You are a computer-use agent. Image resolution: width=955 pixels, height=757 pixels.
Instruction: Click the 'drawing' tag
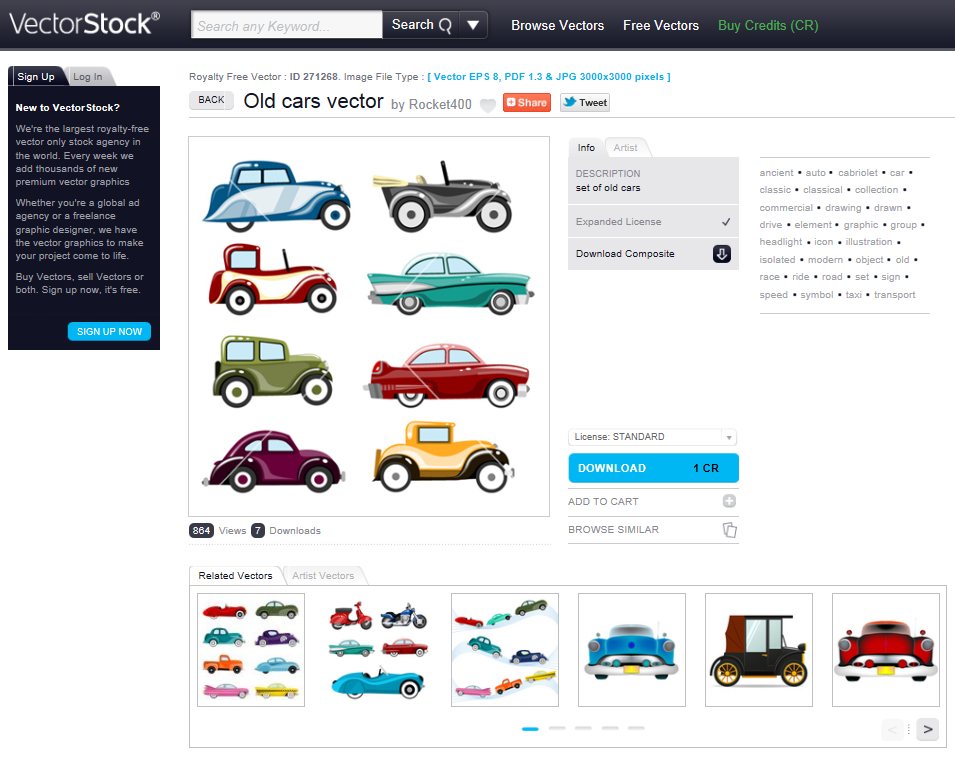point(843,208)
